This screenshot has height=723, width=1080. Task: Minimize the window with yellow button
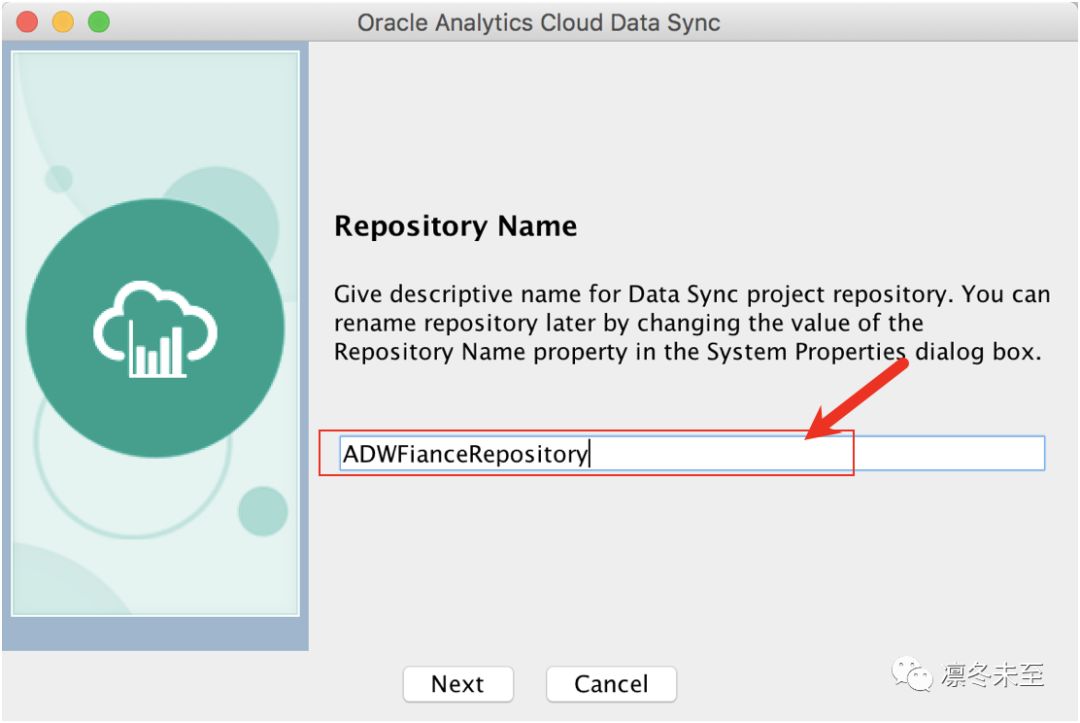coord(63,22)
